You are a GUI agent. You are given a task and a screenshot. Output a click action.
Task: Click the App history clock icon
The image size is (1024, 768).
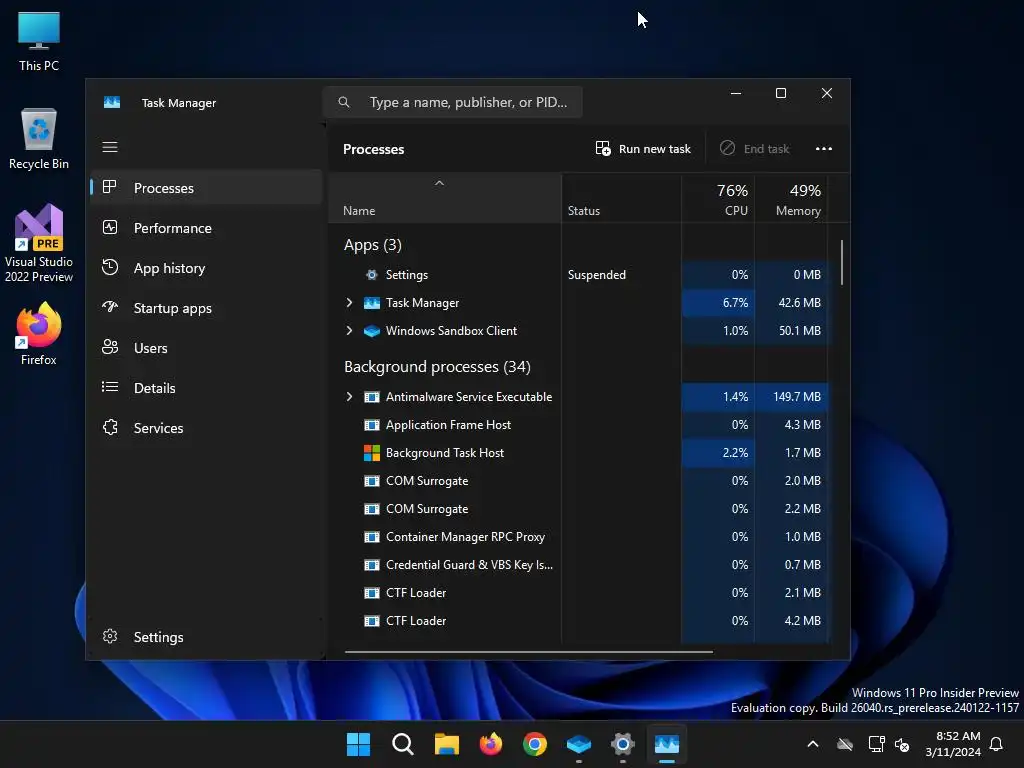click(110, 267)
